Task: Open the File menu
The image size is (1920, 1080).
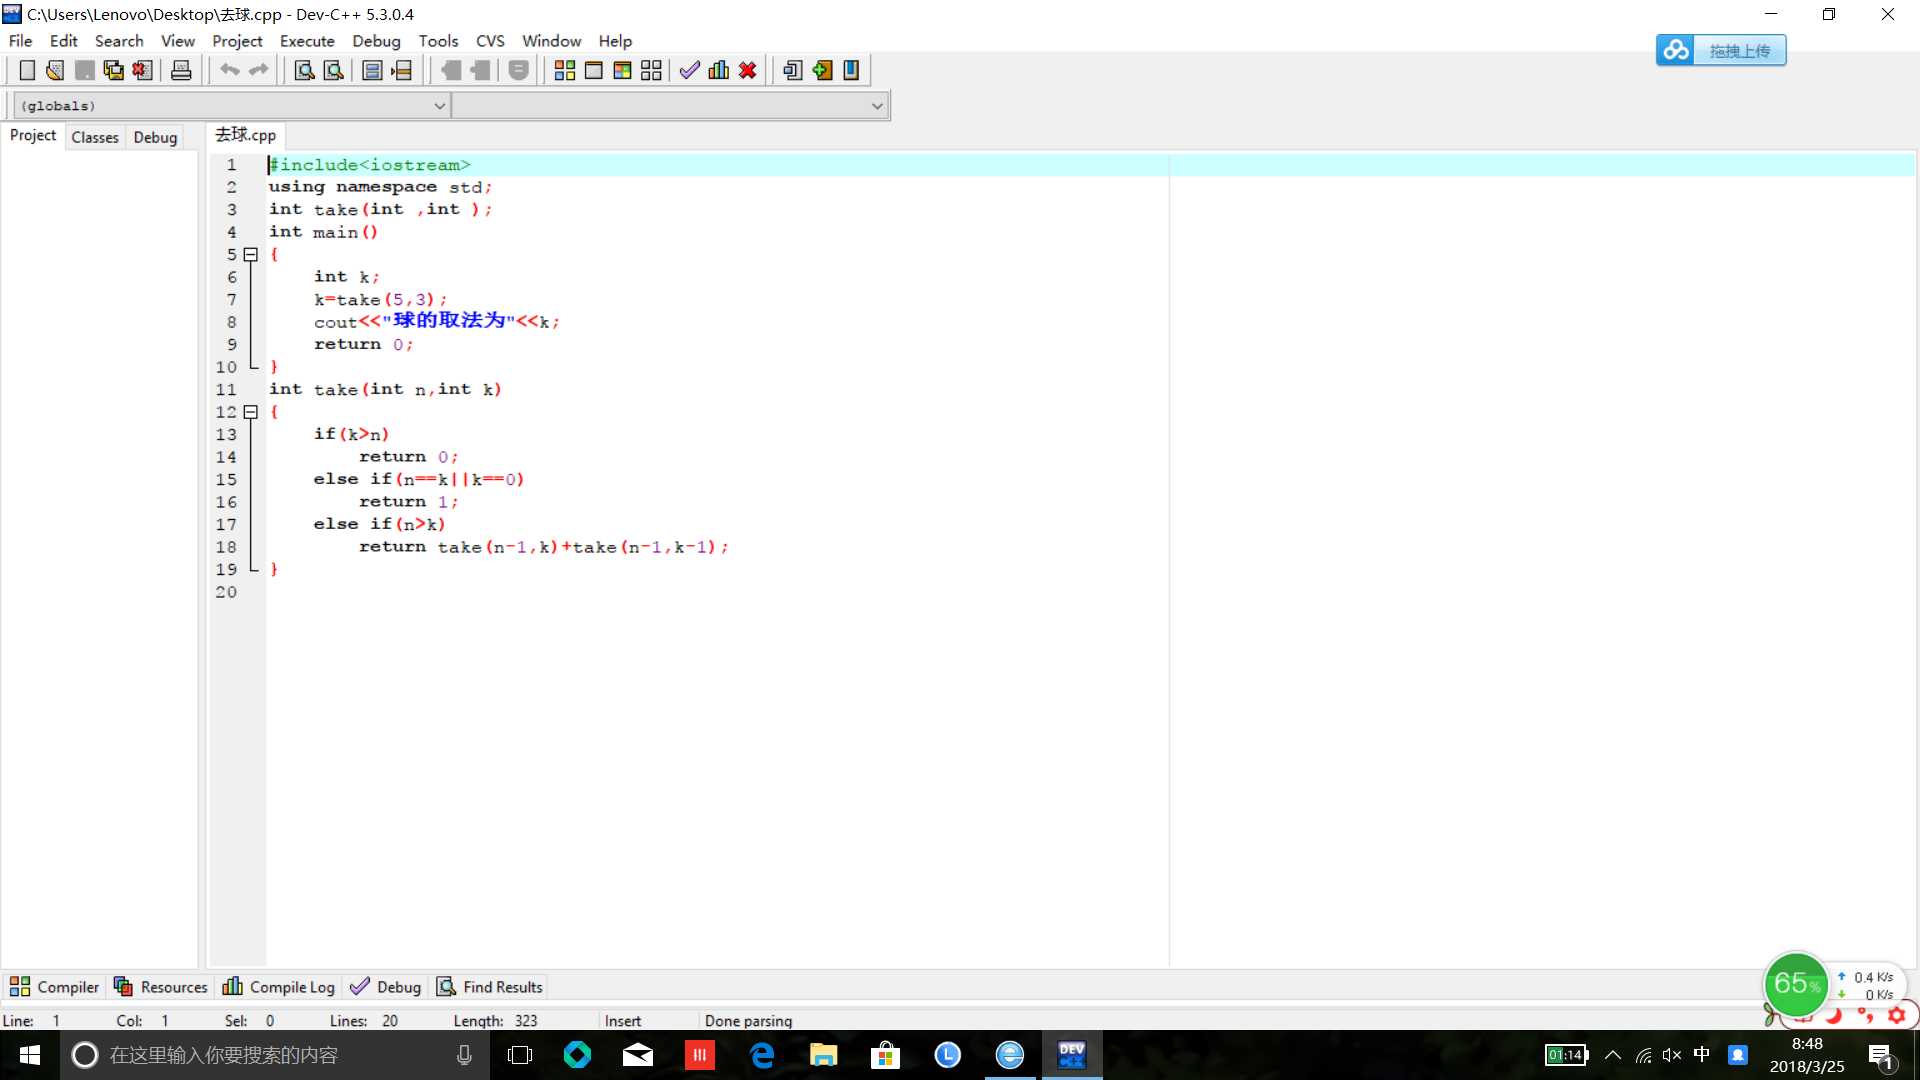Action: [x=20, y=41]
